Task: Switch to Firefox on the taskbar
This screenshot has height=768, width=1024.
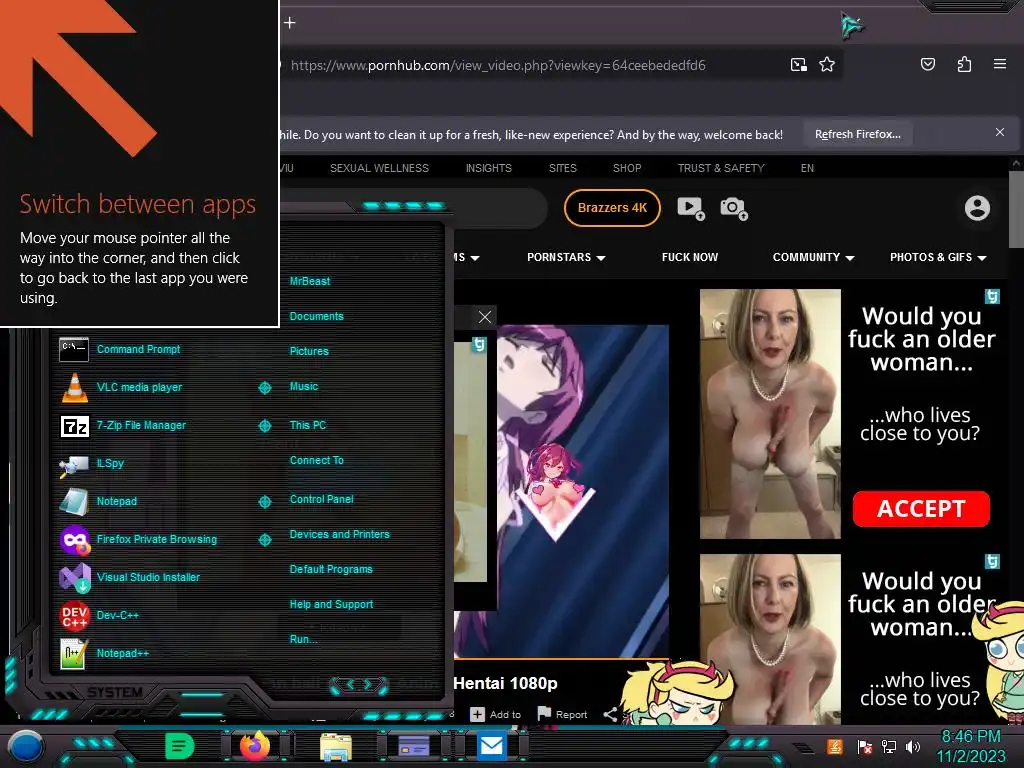Action: click(x=255, y=746)
